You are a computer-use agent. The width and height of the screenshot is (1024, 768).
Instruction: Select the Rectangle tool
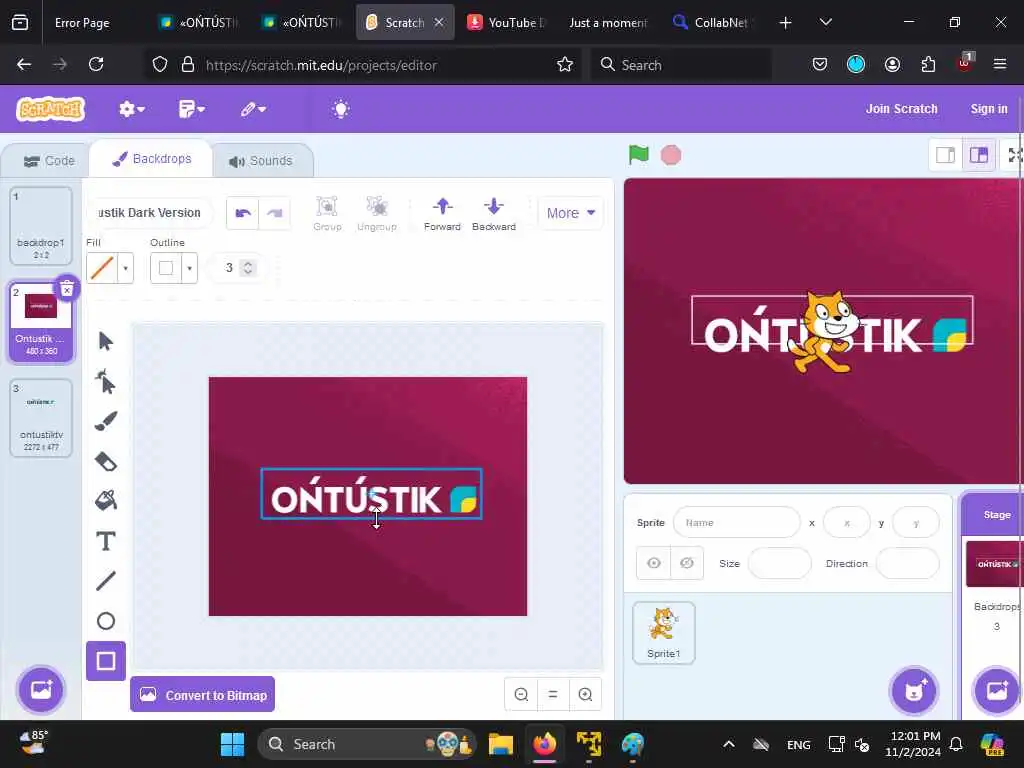click(106, 661)
